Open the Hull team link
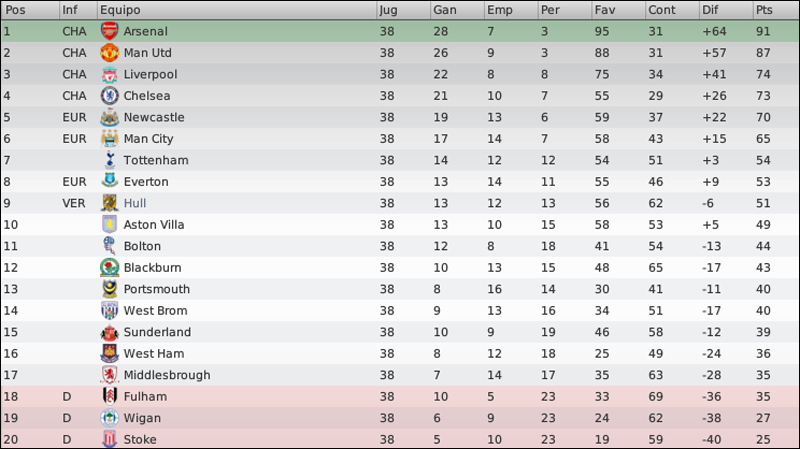800x449 pixels. [135, 203]
